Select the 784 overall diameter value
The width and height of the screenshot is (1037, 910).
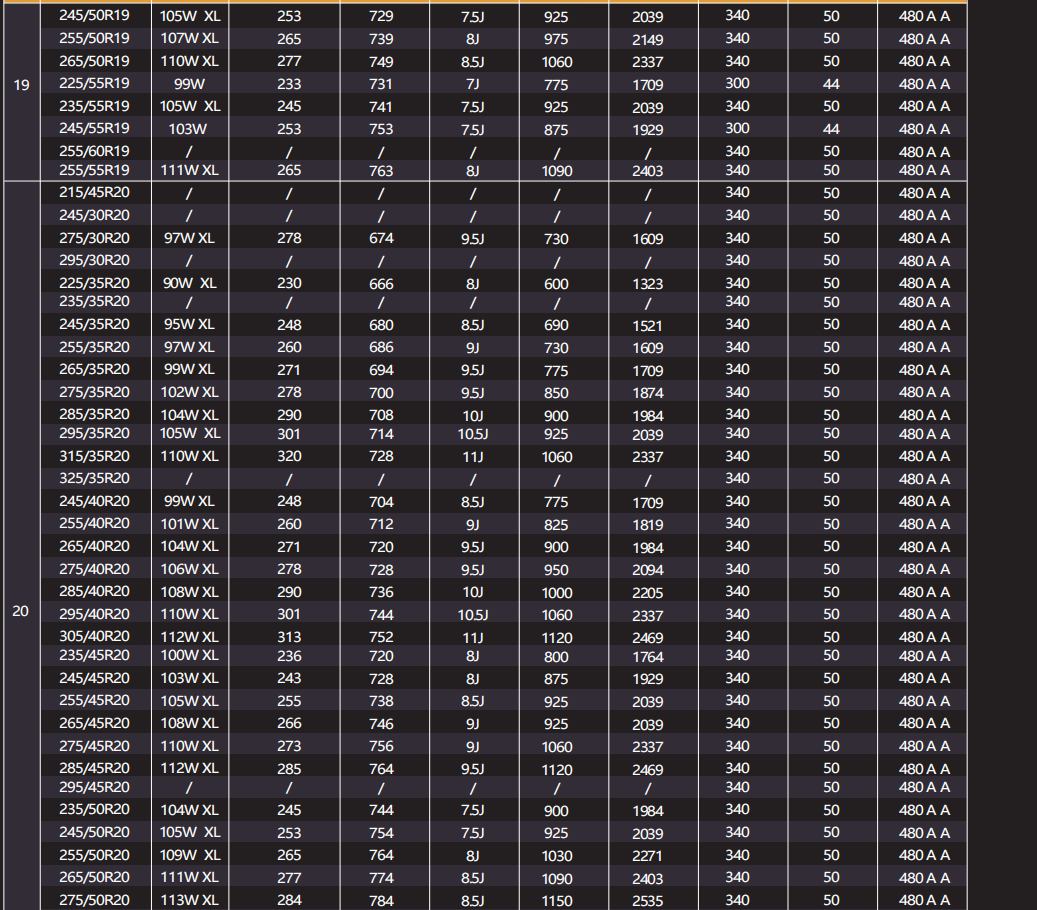pos(381,900)
